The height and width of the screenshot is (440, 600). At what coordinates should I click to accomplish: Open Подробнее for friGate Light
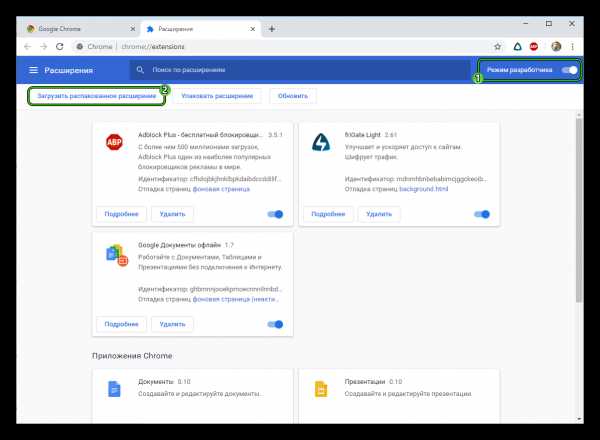tap(328, 214)
